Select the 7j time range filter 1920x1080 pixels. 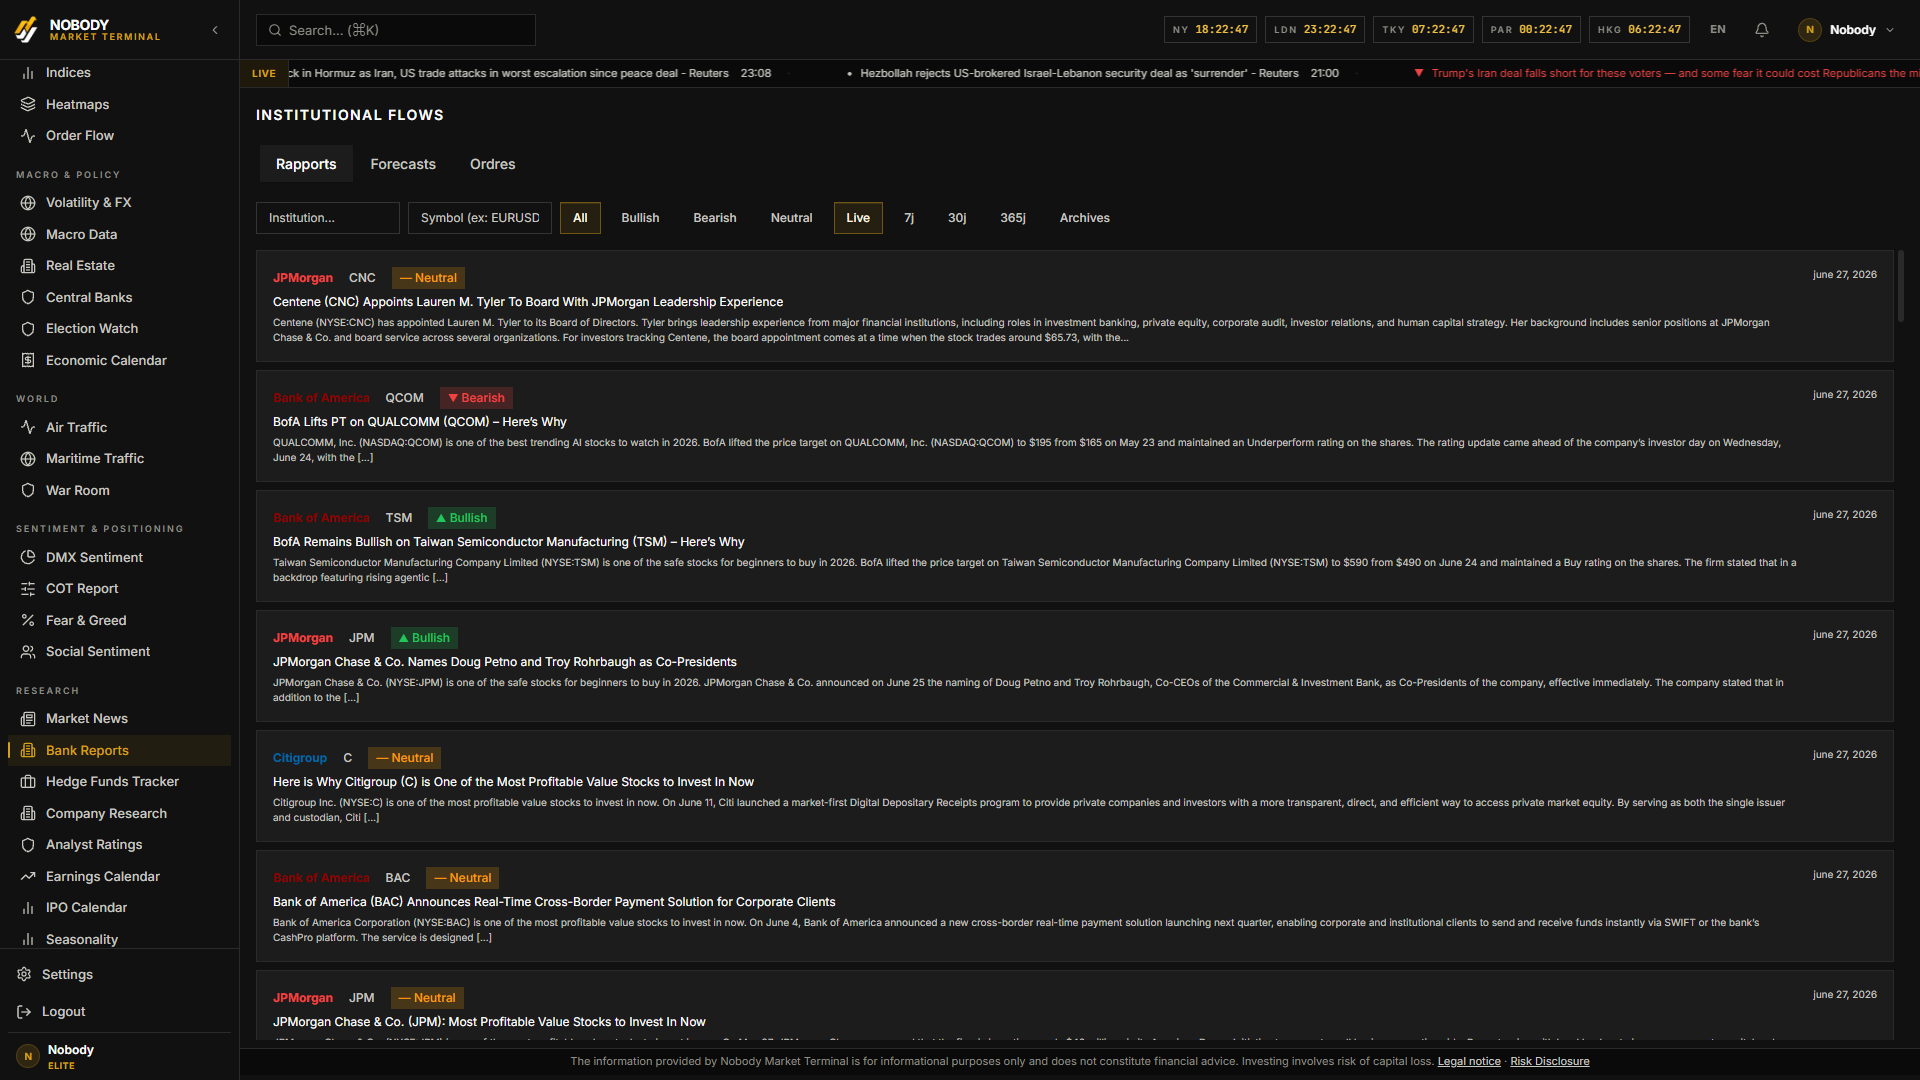[909, 218]
